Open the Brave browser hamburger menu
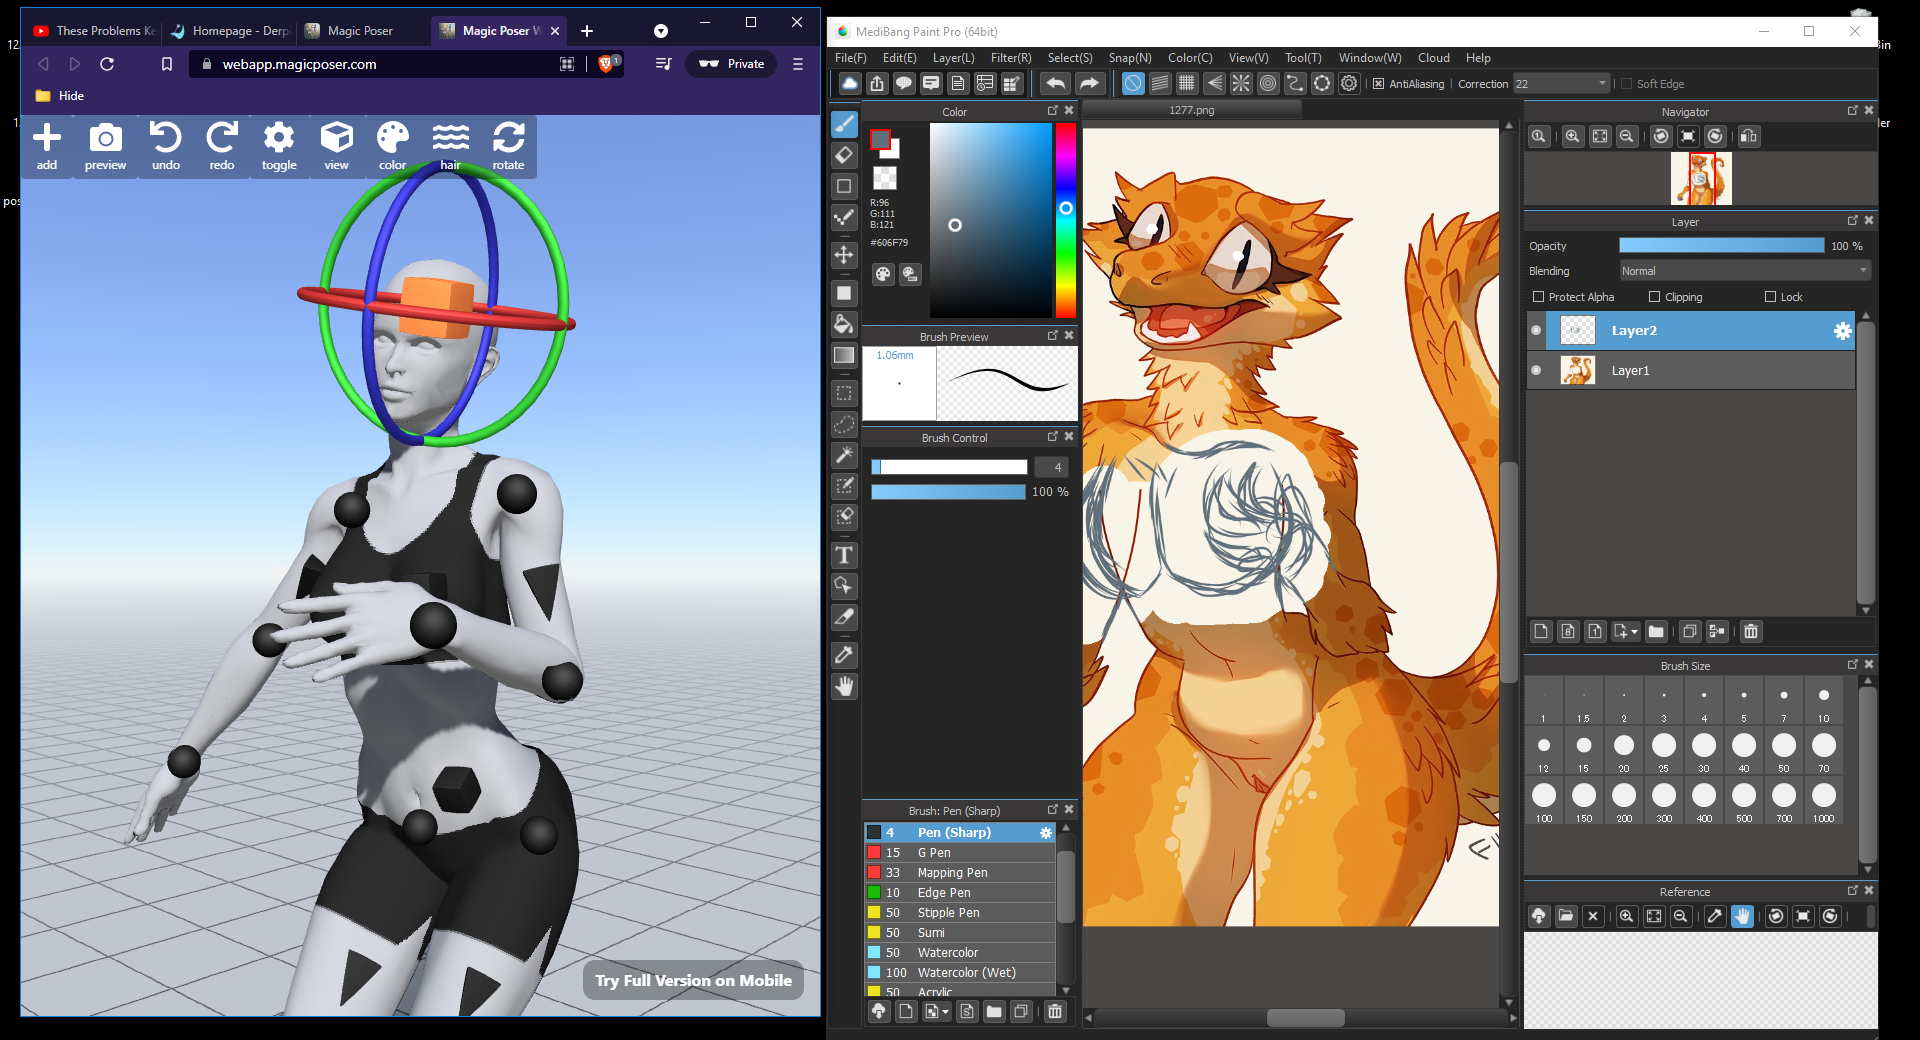Screen dimensions: 1920x1040 click(x=798, y=64)
